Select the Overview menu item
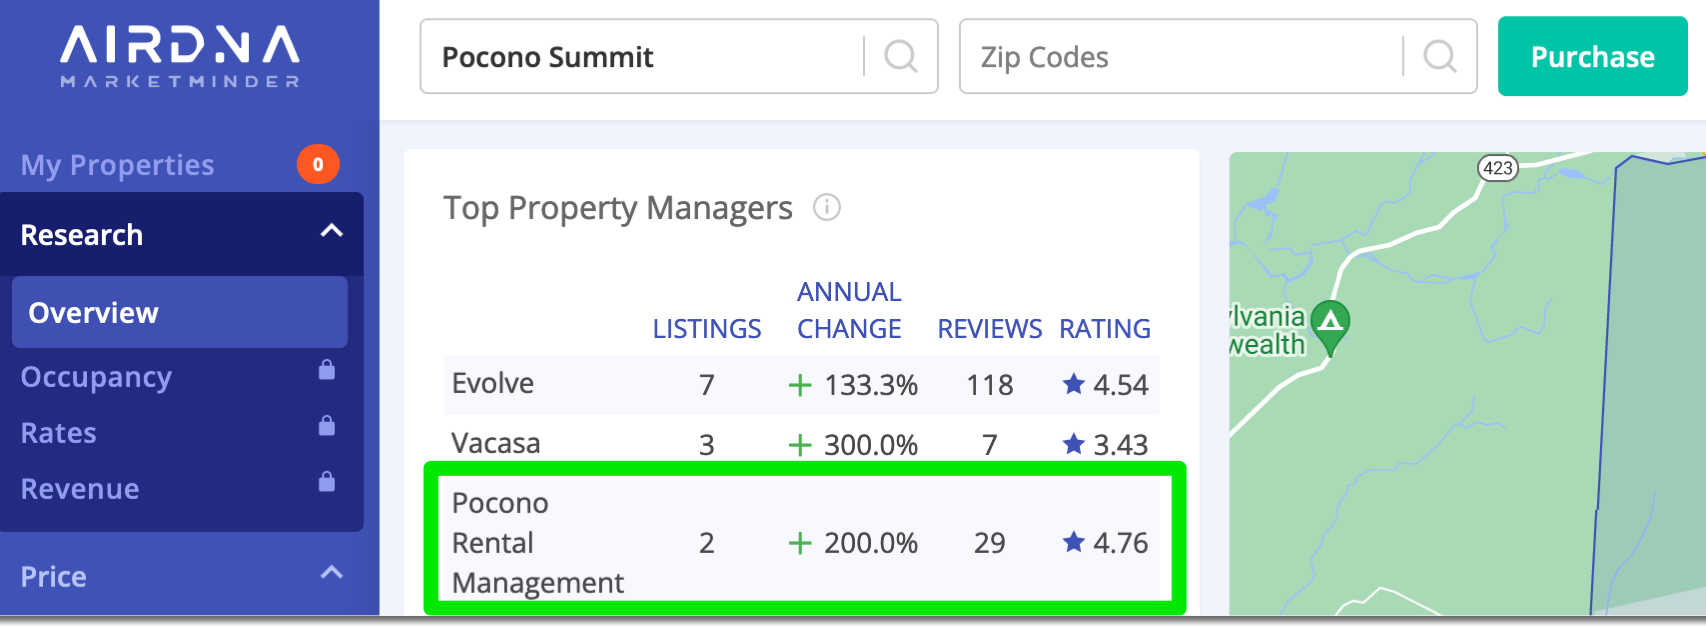The height and width of the screenshot is (626, 1706). (x=180, y=313)
